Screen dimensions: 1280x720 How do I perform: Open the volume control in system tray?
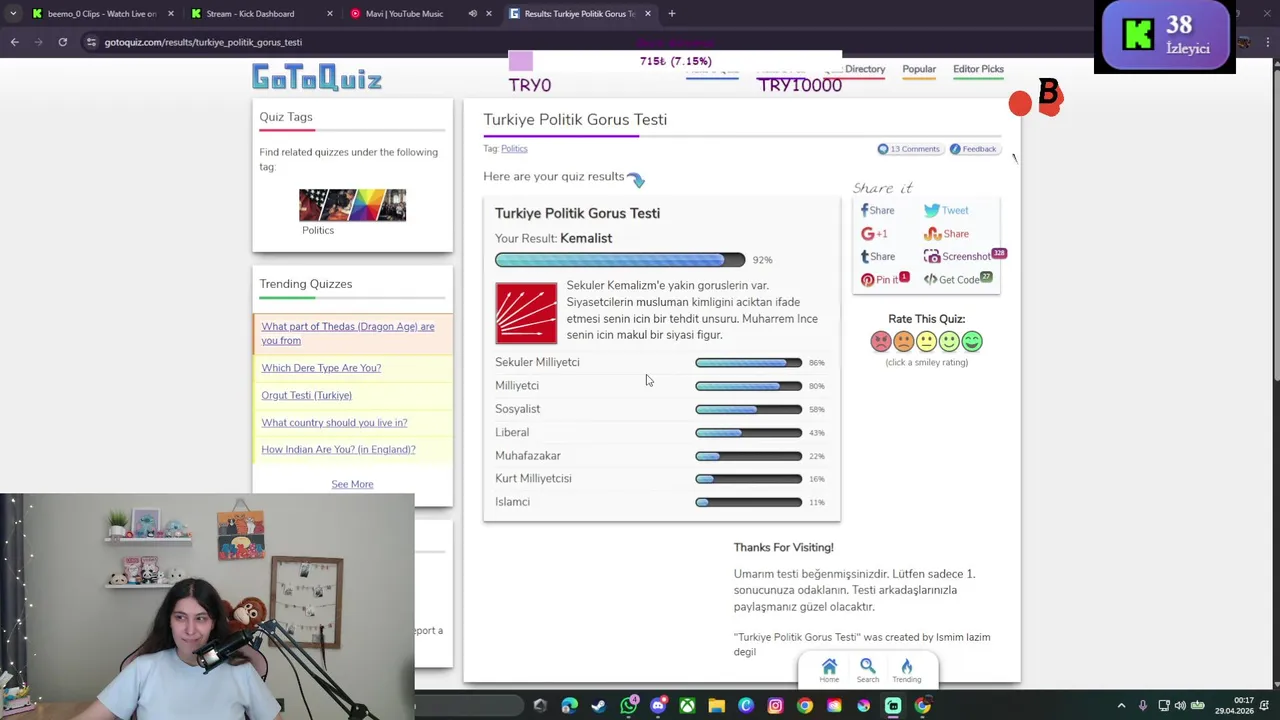tap(1180, 706)
